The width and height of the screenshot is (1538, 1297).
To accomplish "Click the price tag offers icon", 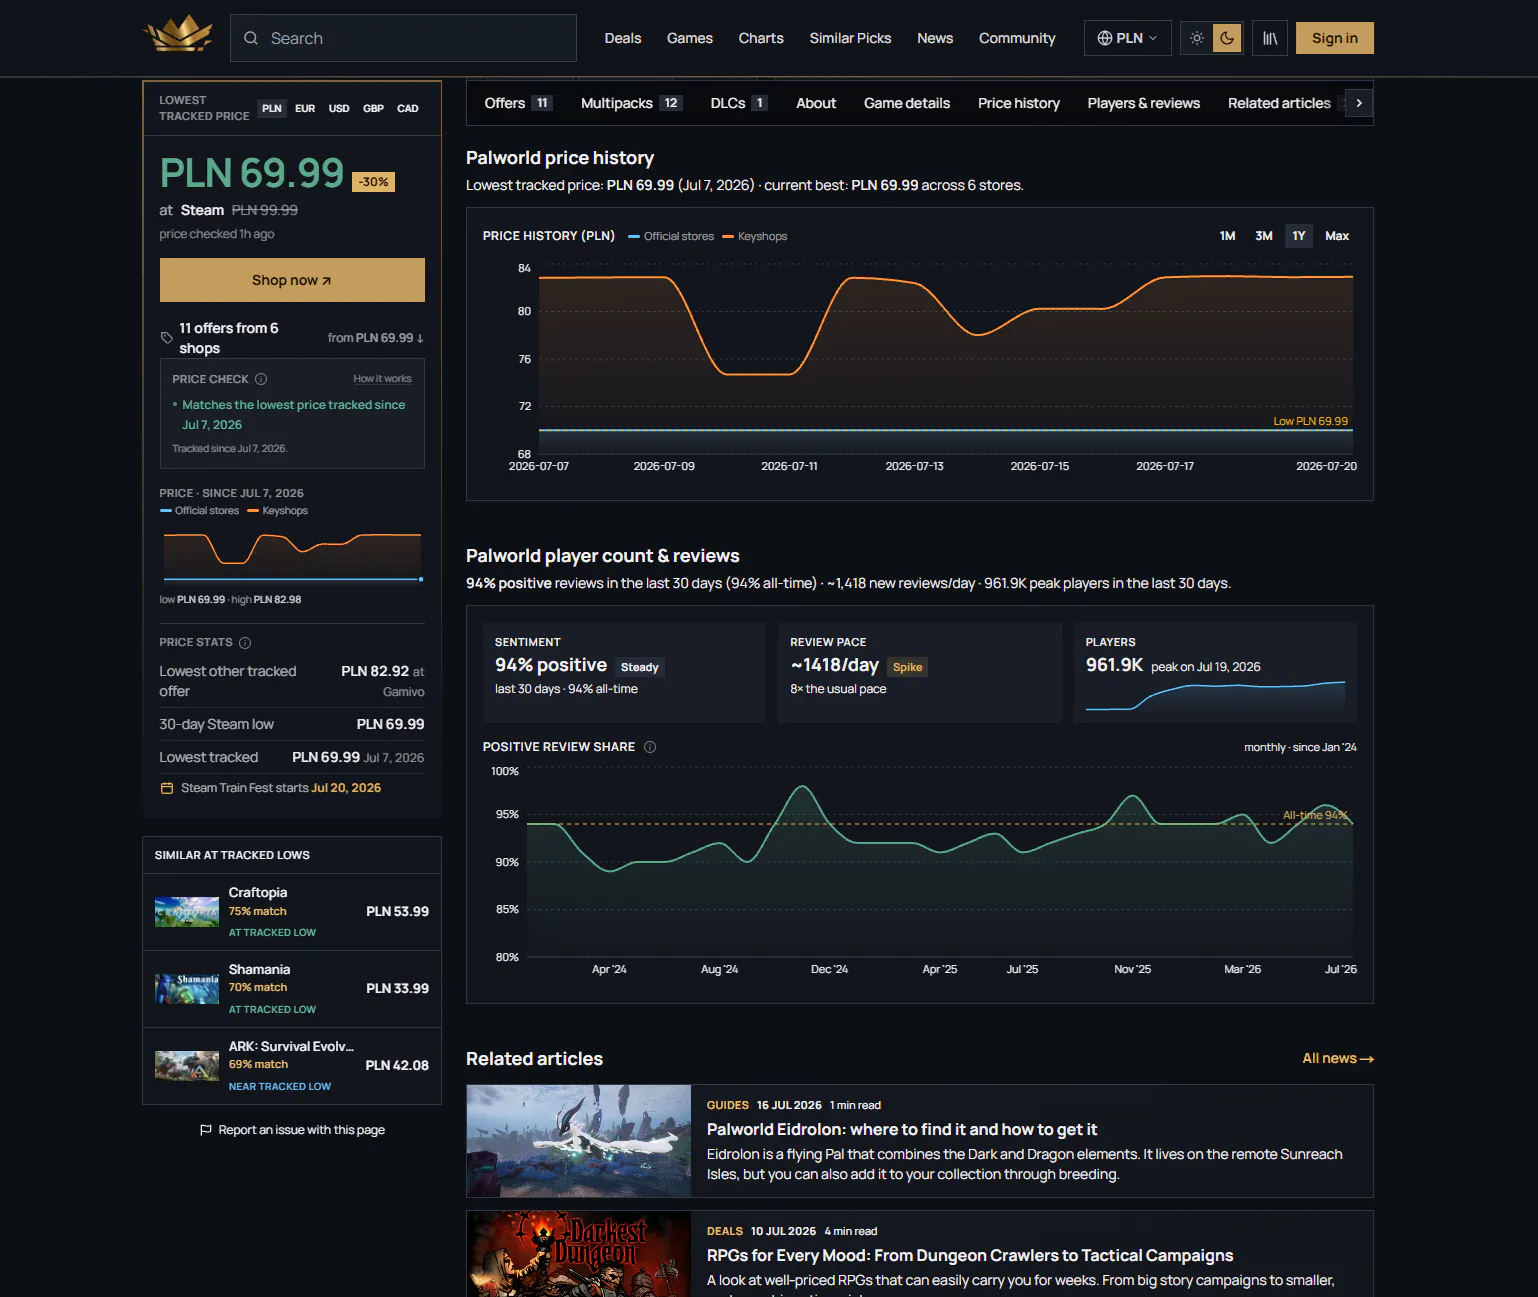I will (x=167, y=338).
